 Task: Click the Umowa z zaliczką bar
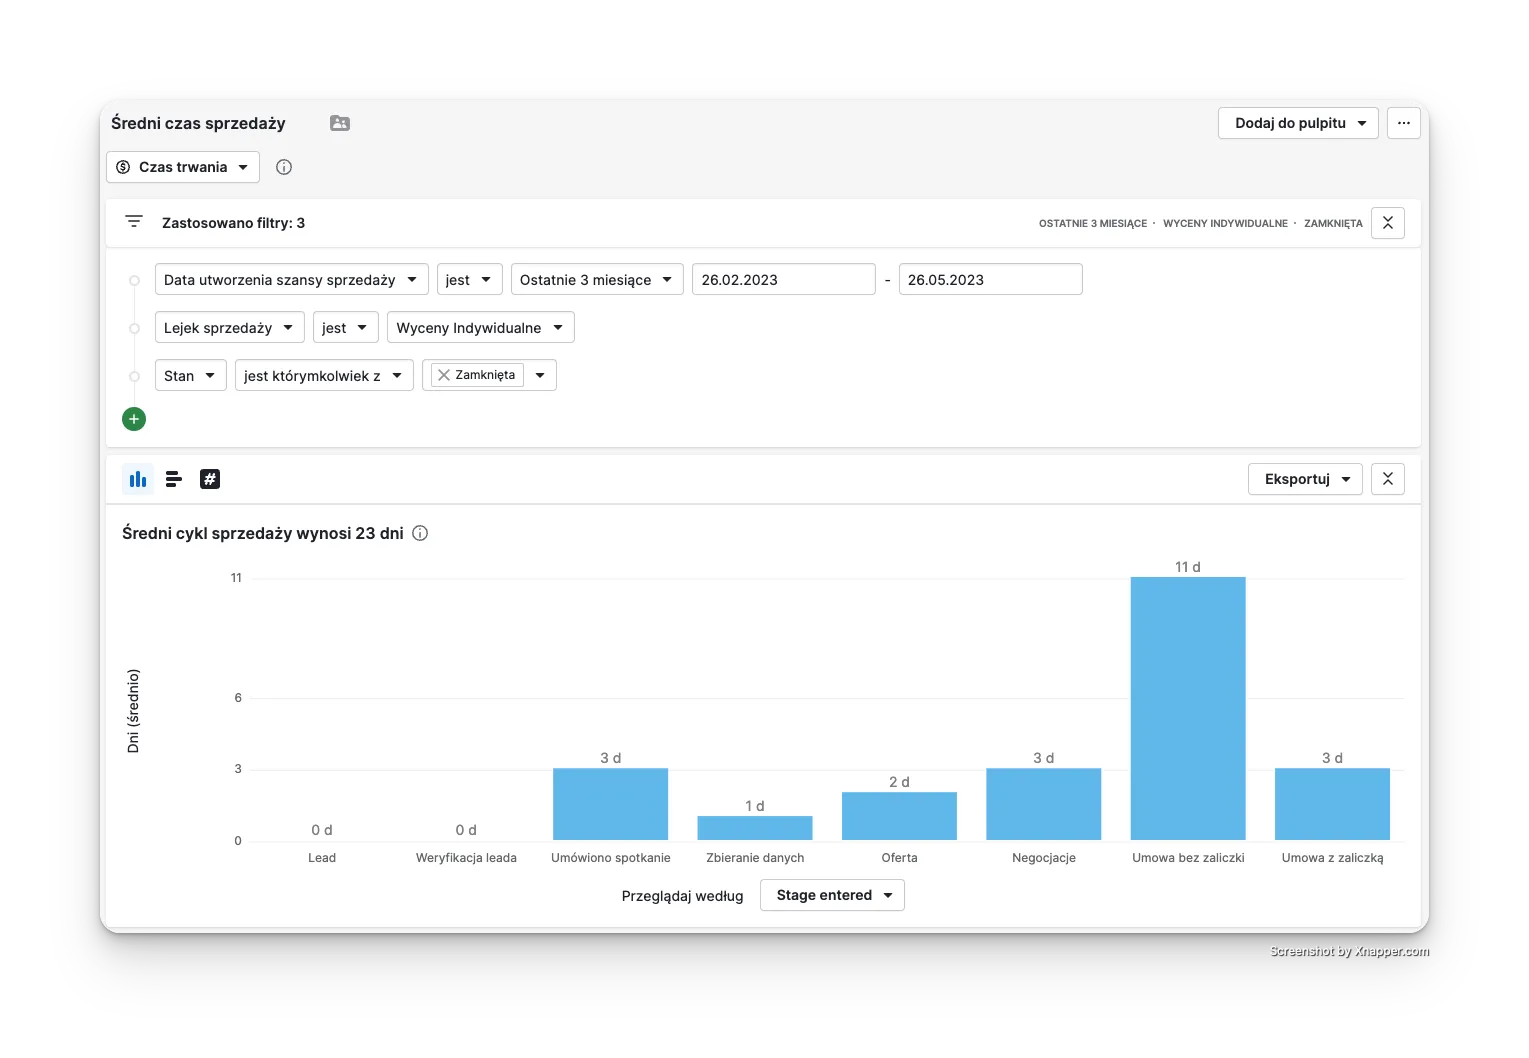[1332, 804]
